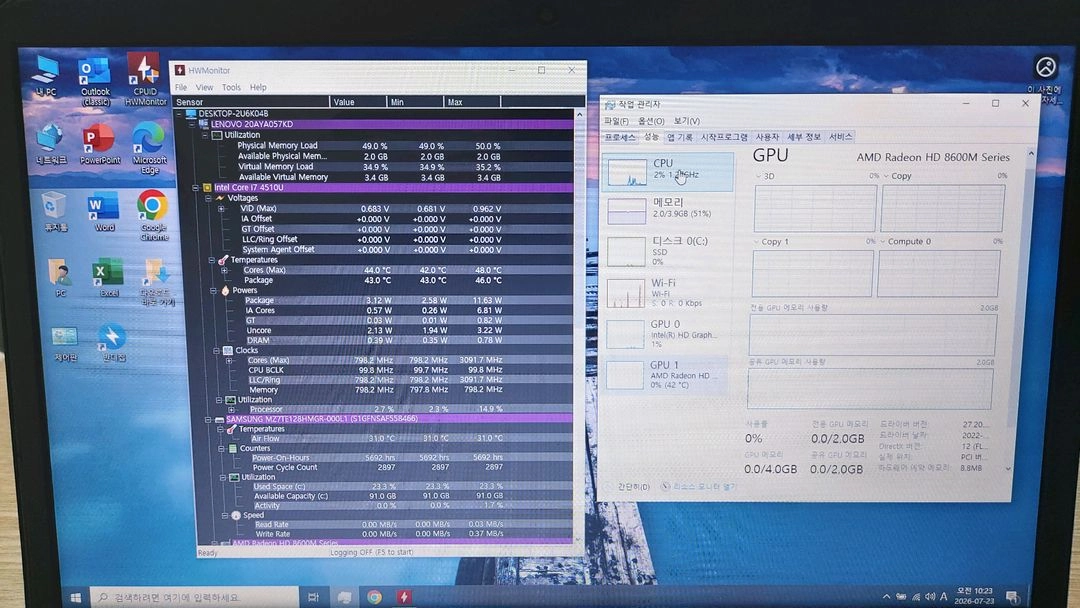The image size is (1080, 608).
Task: Collapse the Intel Core i7 4510U node
Action: click(196, 187)
